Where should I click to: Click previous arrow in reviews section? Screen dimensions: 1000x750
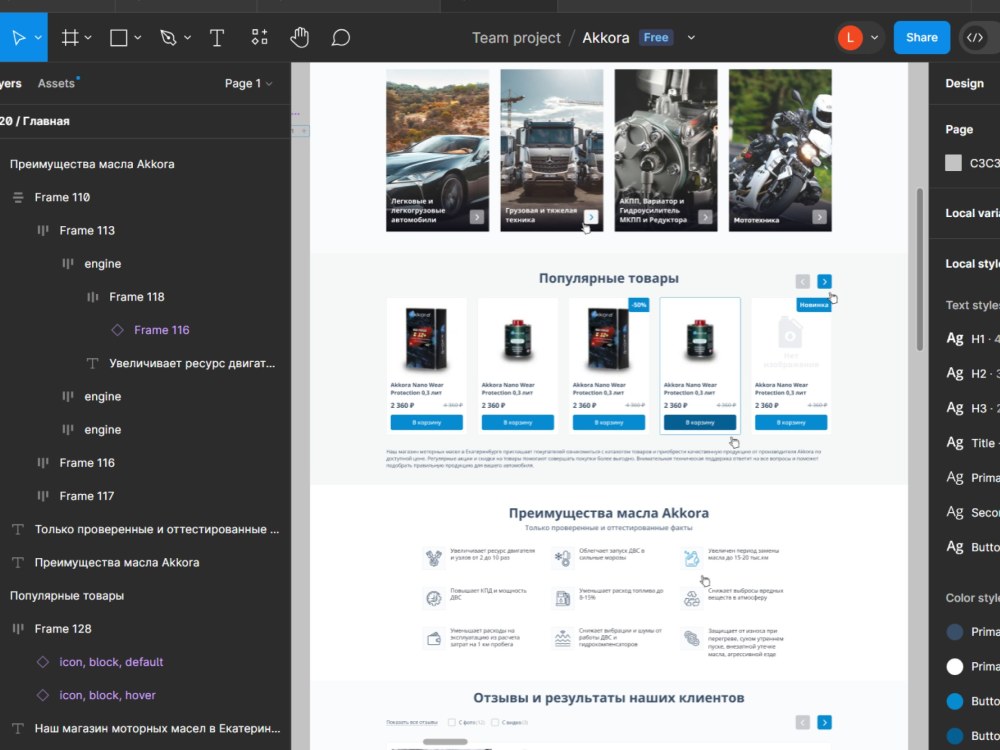point(802,722)
